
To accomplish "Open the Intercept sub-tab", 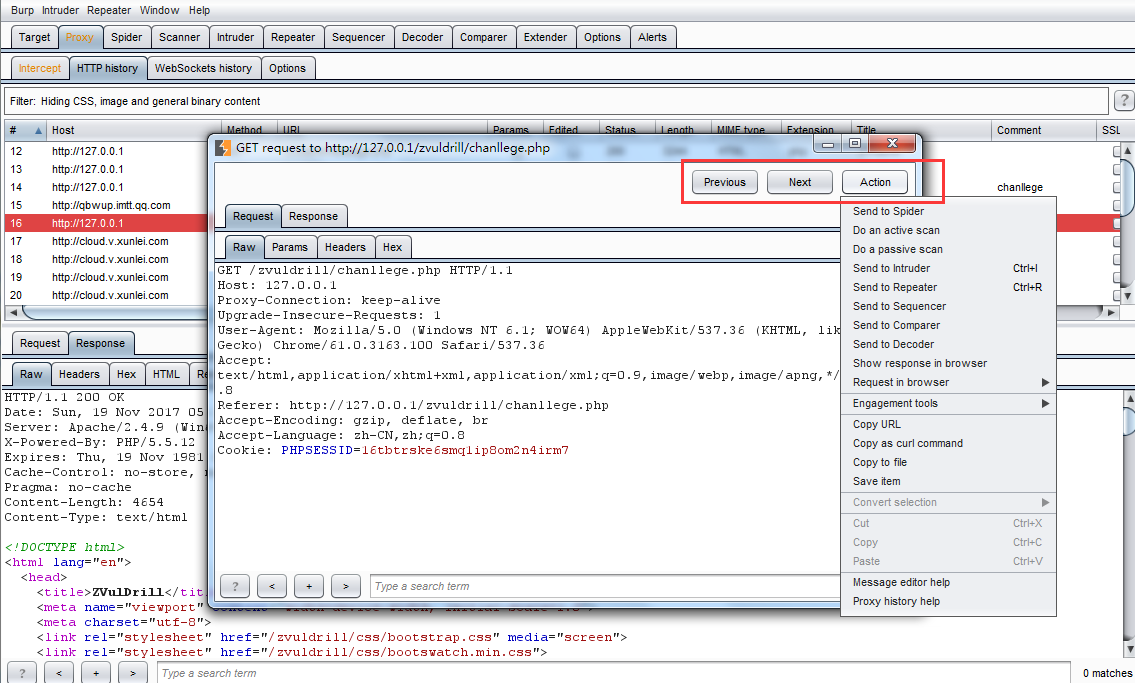I will coord(40,68).
